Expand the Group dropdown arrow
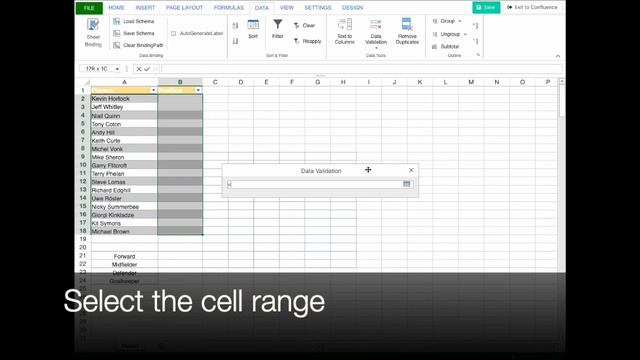Screen dimensions: 640x360 460,21
